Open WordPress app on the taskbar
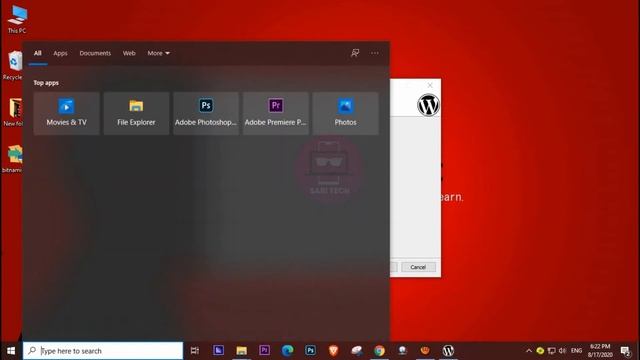The width and height of the screenshot is (640, 360). 448,351
